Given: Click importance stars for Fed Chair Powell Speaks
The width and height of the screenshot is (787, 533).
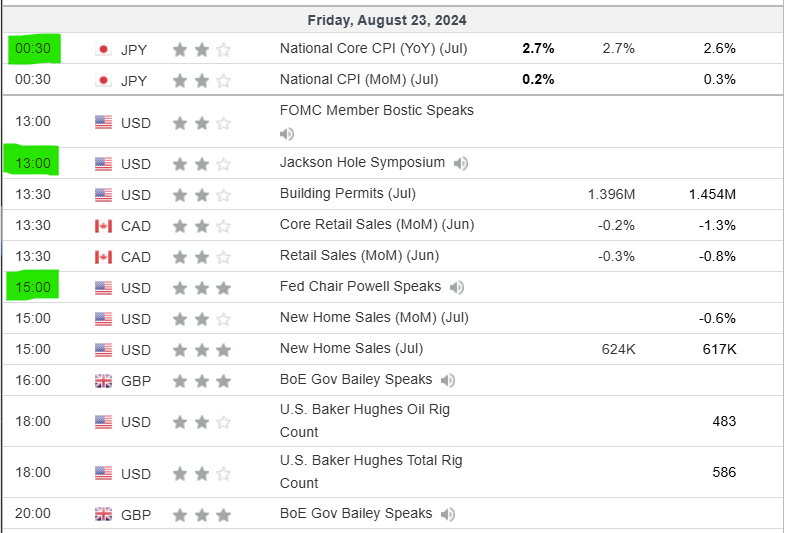Looking at the screenshot, I should tap(201, 289).
